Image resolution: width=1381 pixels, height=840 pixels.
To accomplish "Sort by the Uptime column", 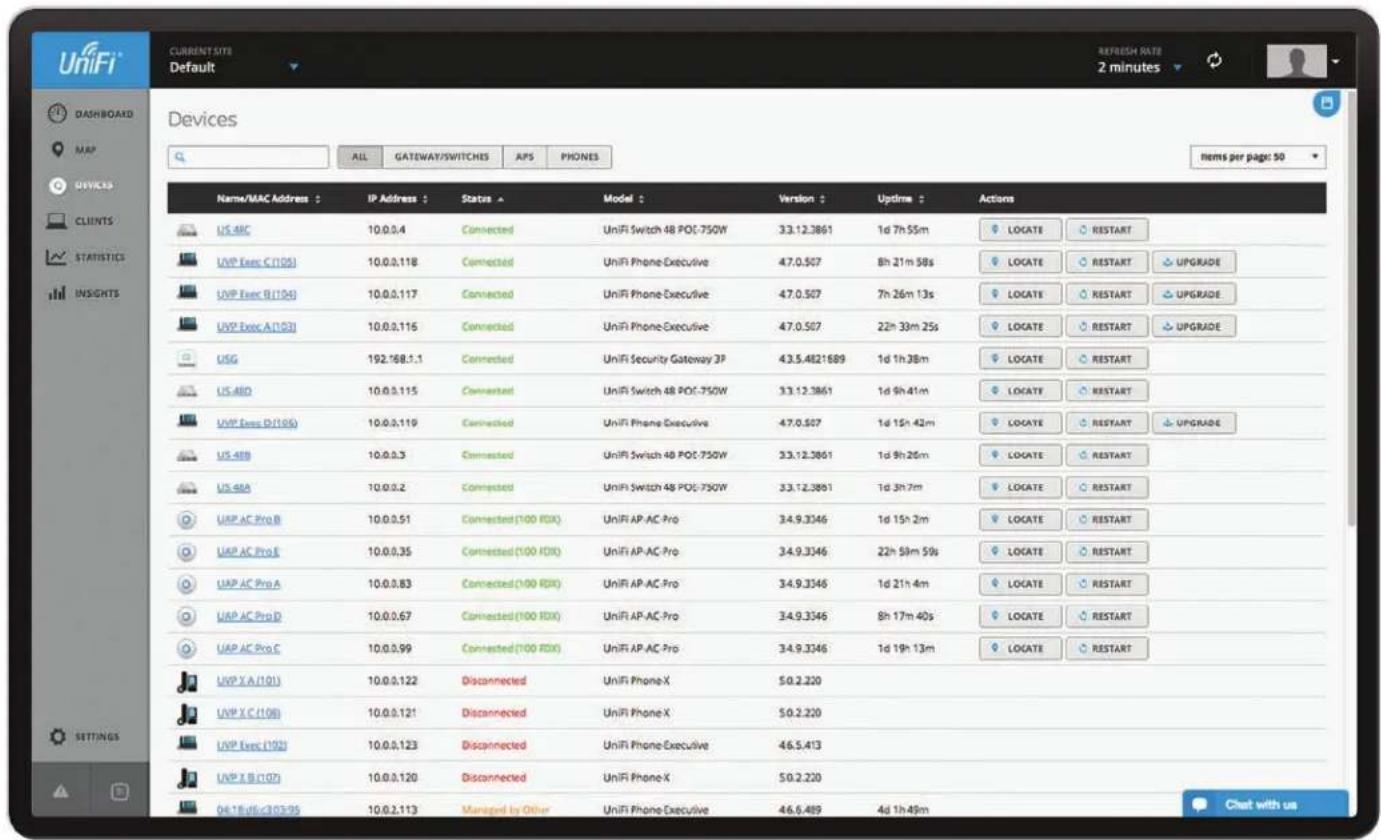I will tap(898, 198).
